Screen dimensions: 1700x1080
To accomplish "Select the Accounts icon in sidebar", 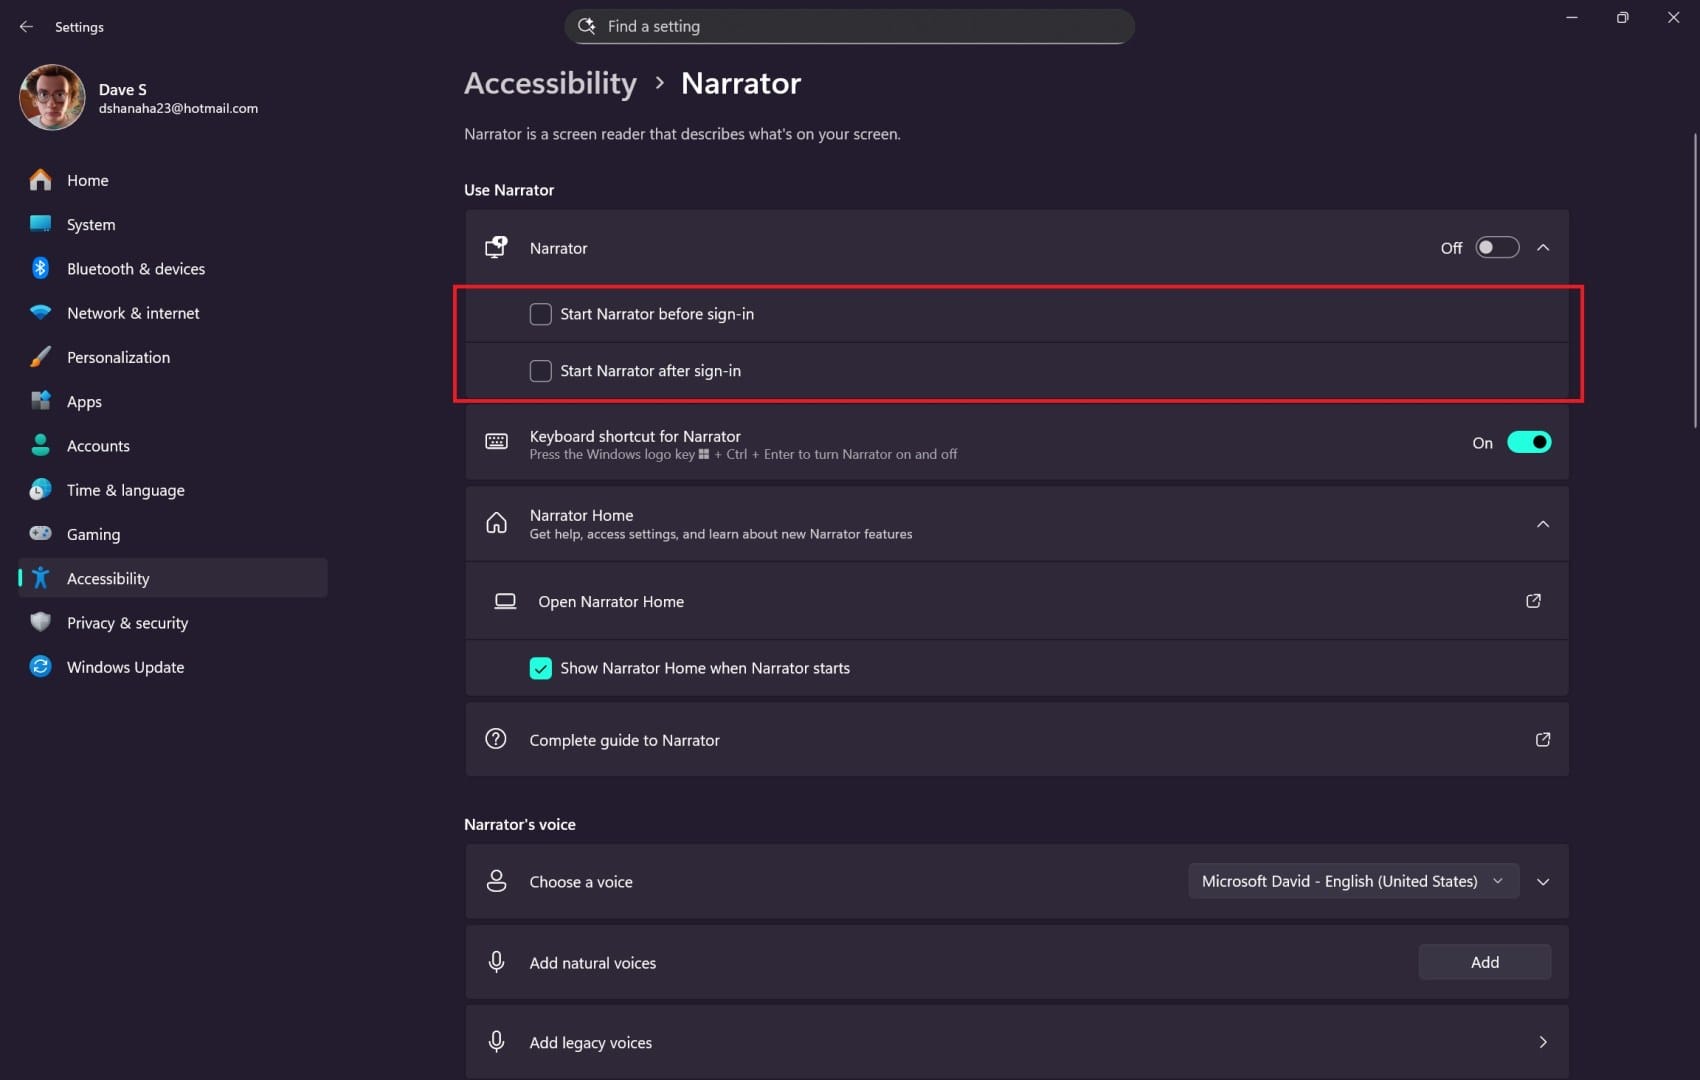I will pos(40,445).
